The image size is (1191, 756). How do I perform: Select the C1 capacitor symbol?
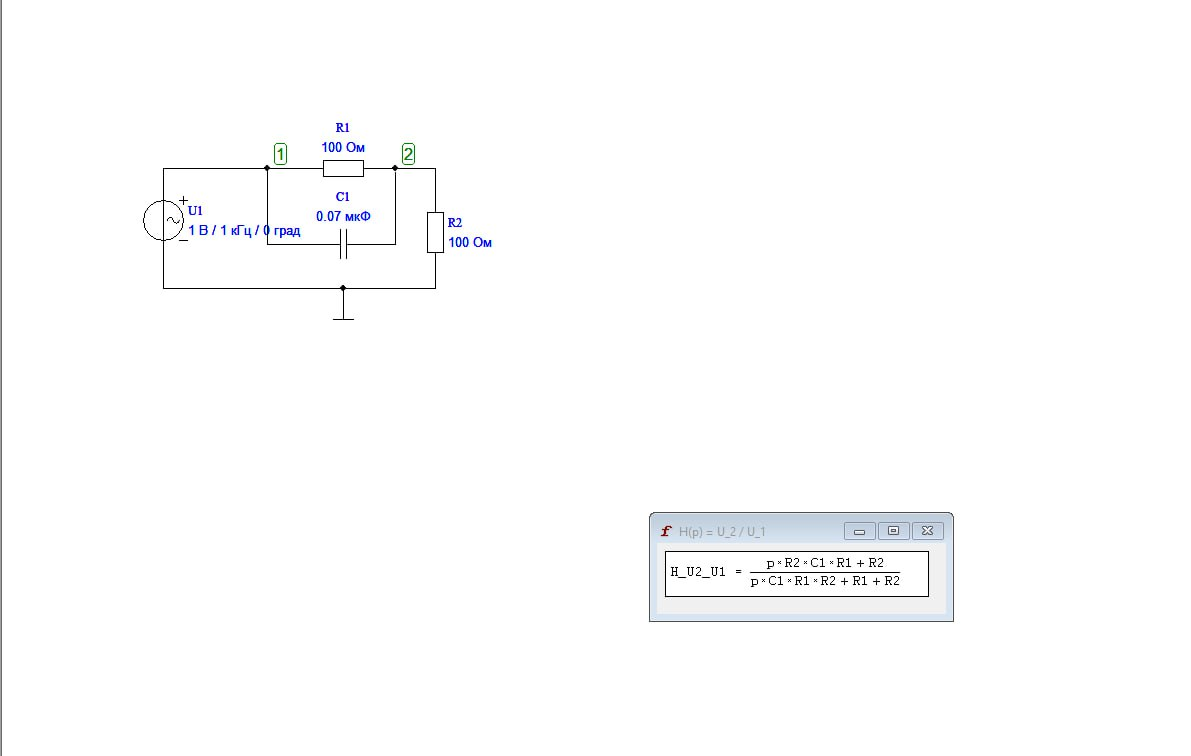(343, 244)
